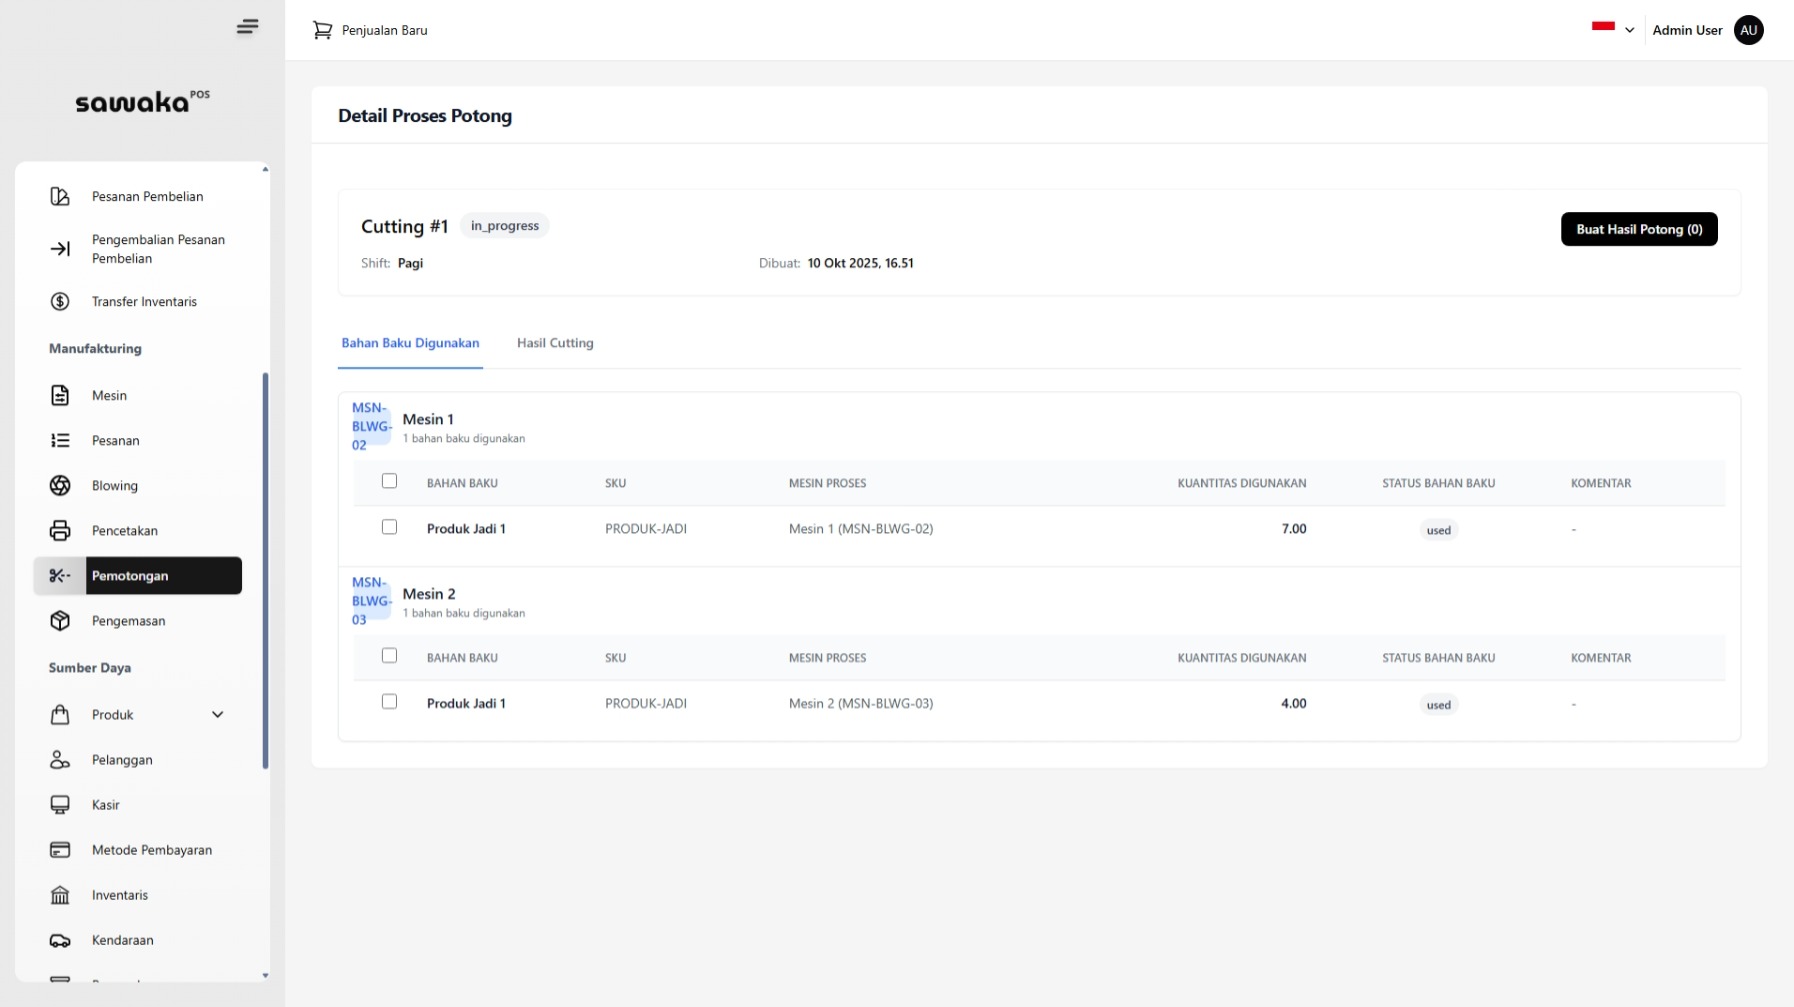
Task: Select the scissors Pemotongan icon
Action: tap(60, 576)
